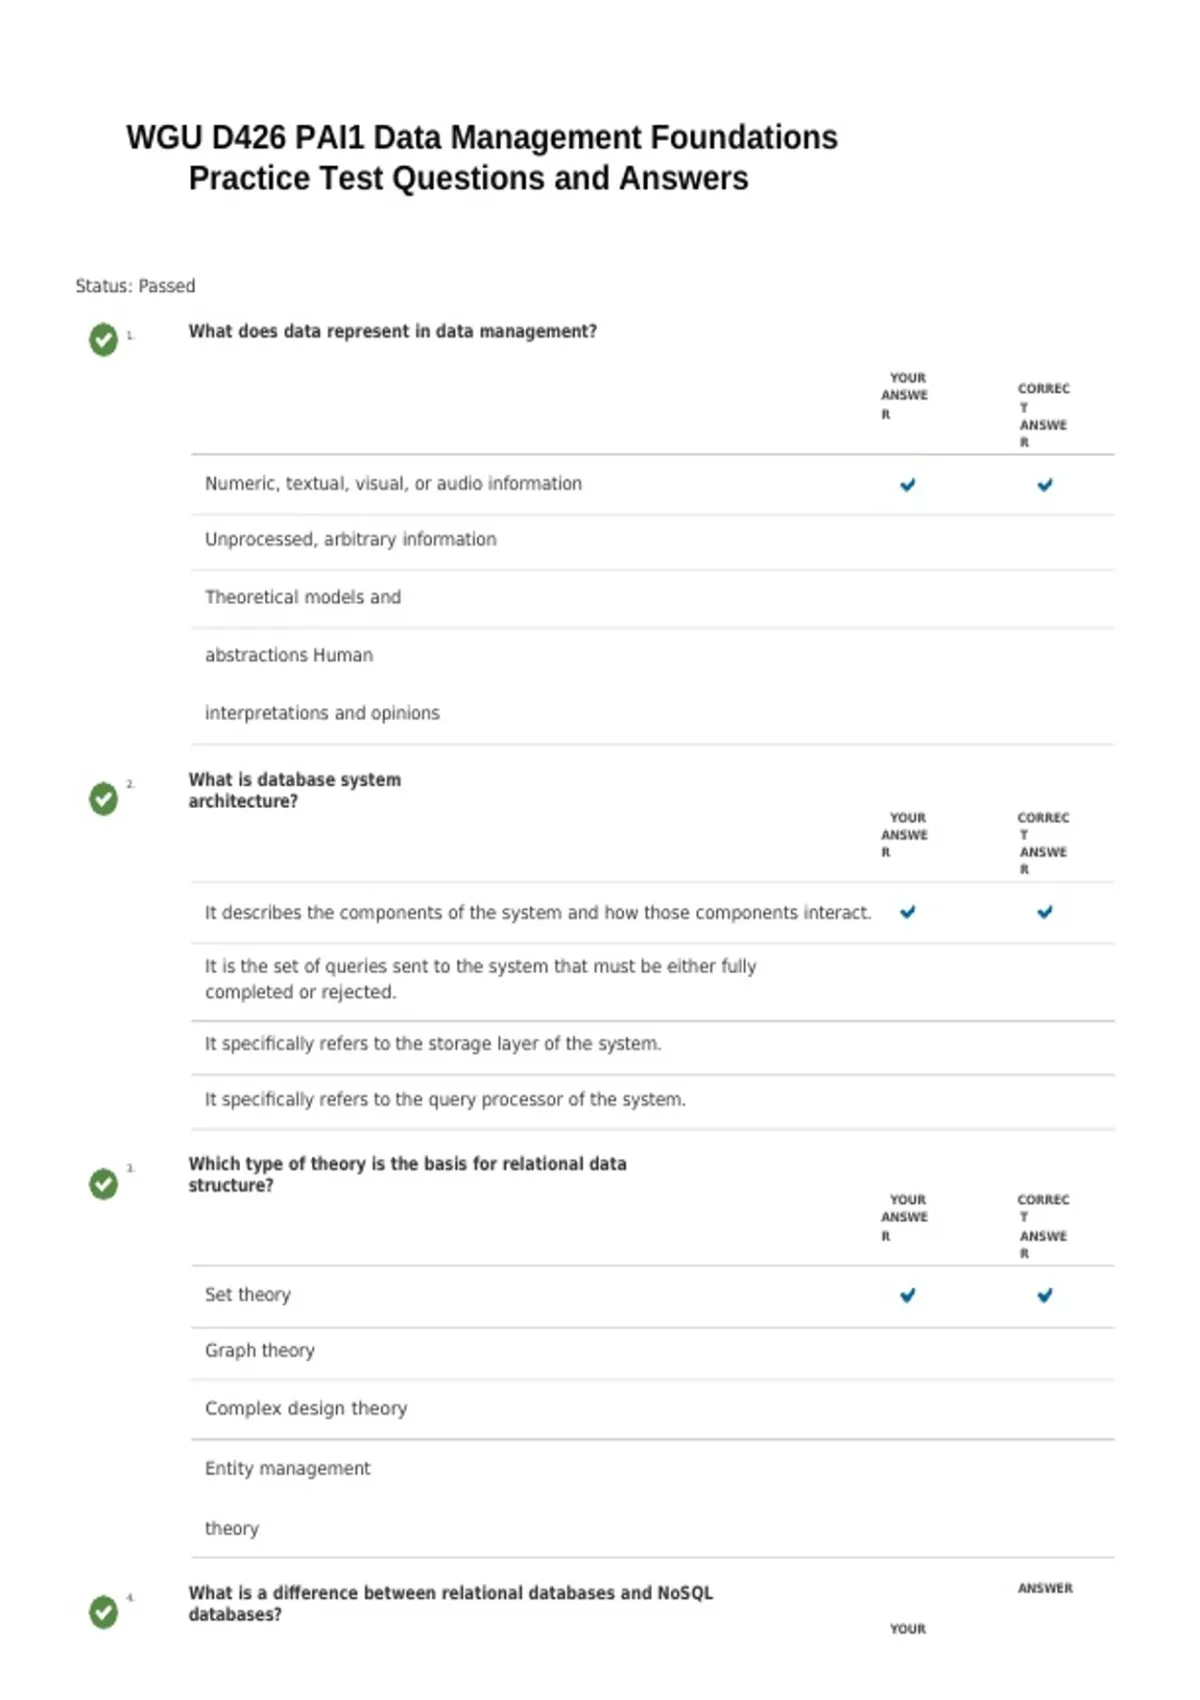Click the 'What does data represent' question heading
The image size is (1200, 1700).
click(x=392, y=331)
